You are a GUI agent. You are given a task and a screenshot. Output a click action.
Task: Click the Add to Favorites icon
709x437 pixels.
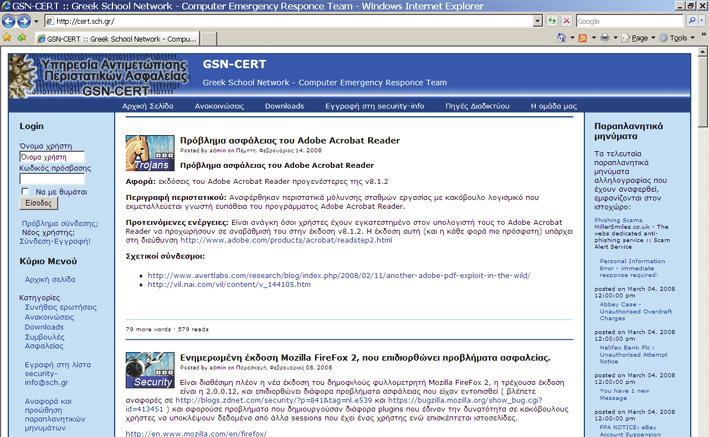coord(21,38)
